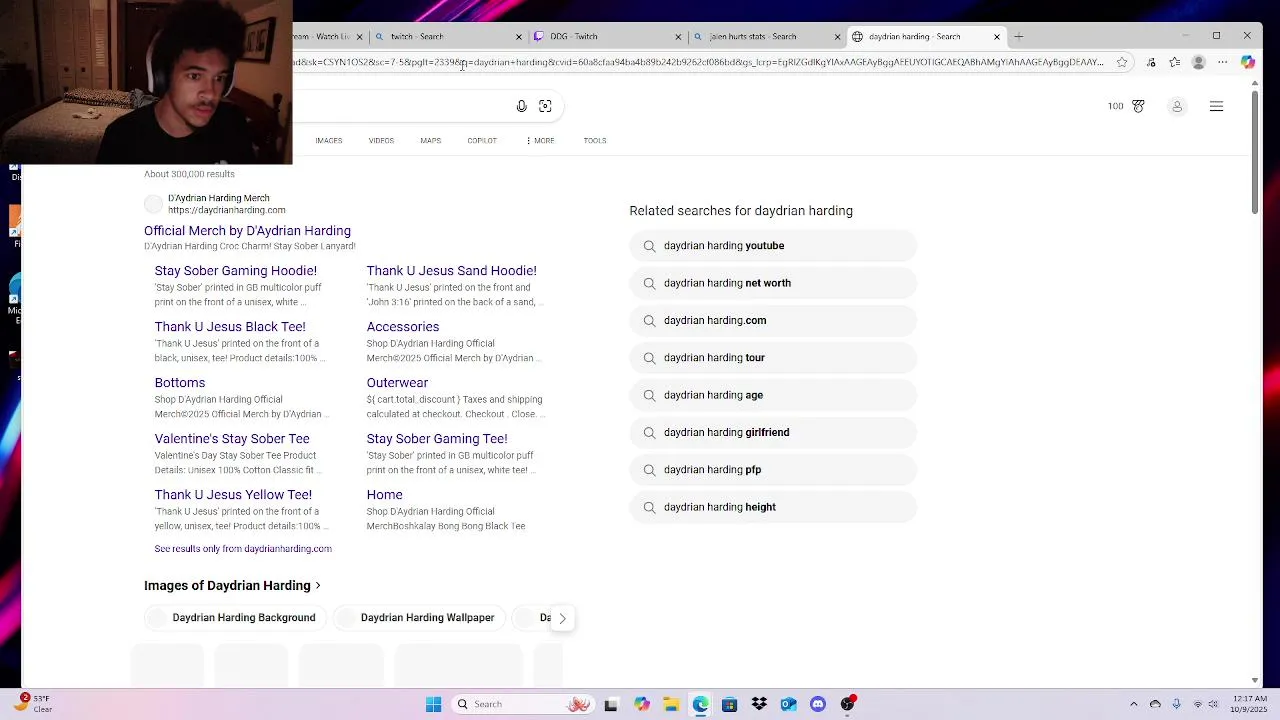Search related daydrian harding girlfriend
This screenshot has height=720, width=1280.
(x=773, y=433)
